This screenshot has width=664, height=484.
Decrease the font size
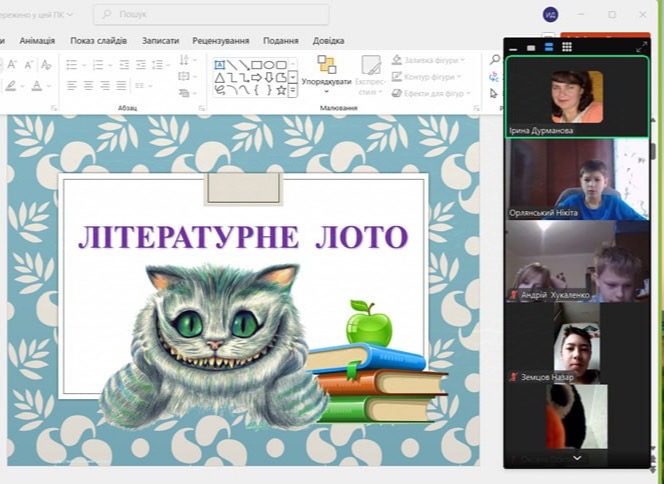tap(29, 65)
